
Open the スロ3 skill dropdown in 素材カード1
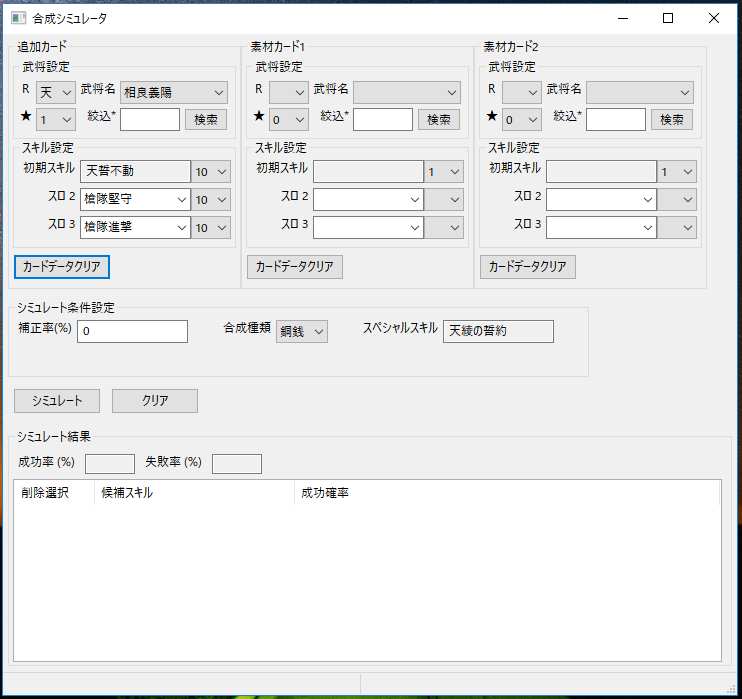point(368,227)
